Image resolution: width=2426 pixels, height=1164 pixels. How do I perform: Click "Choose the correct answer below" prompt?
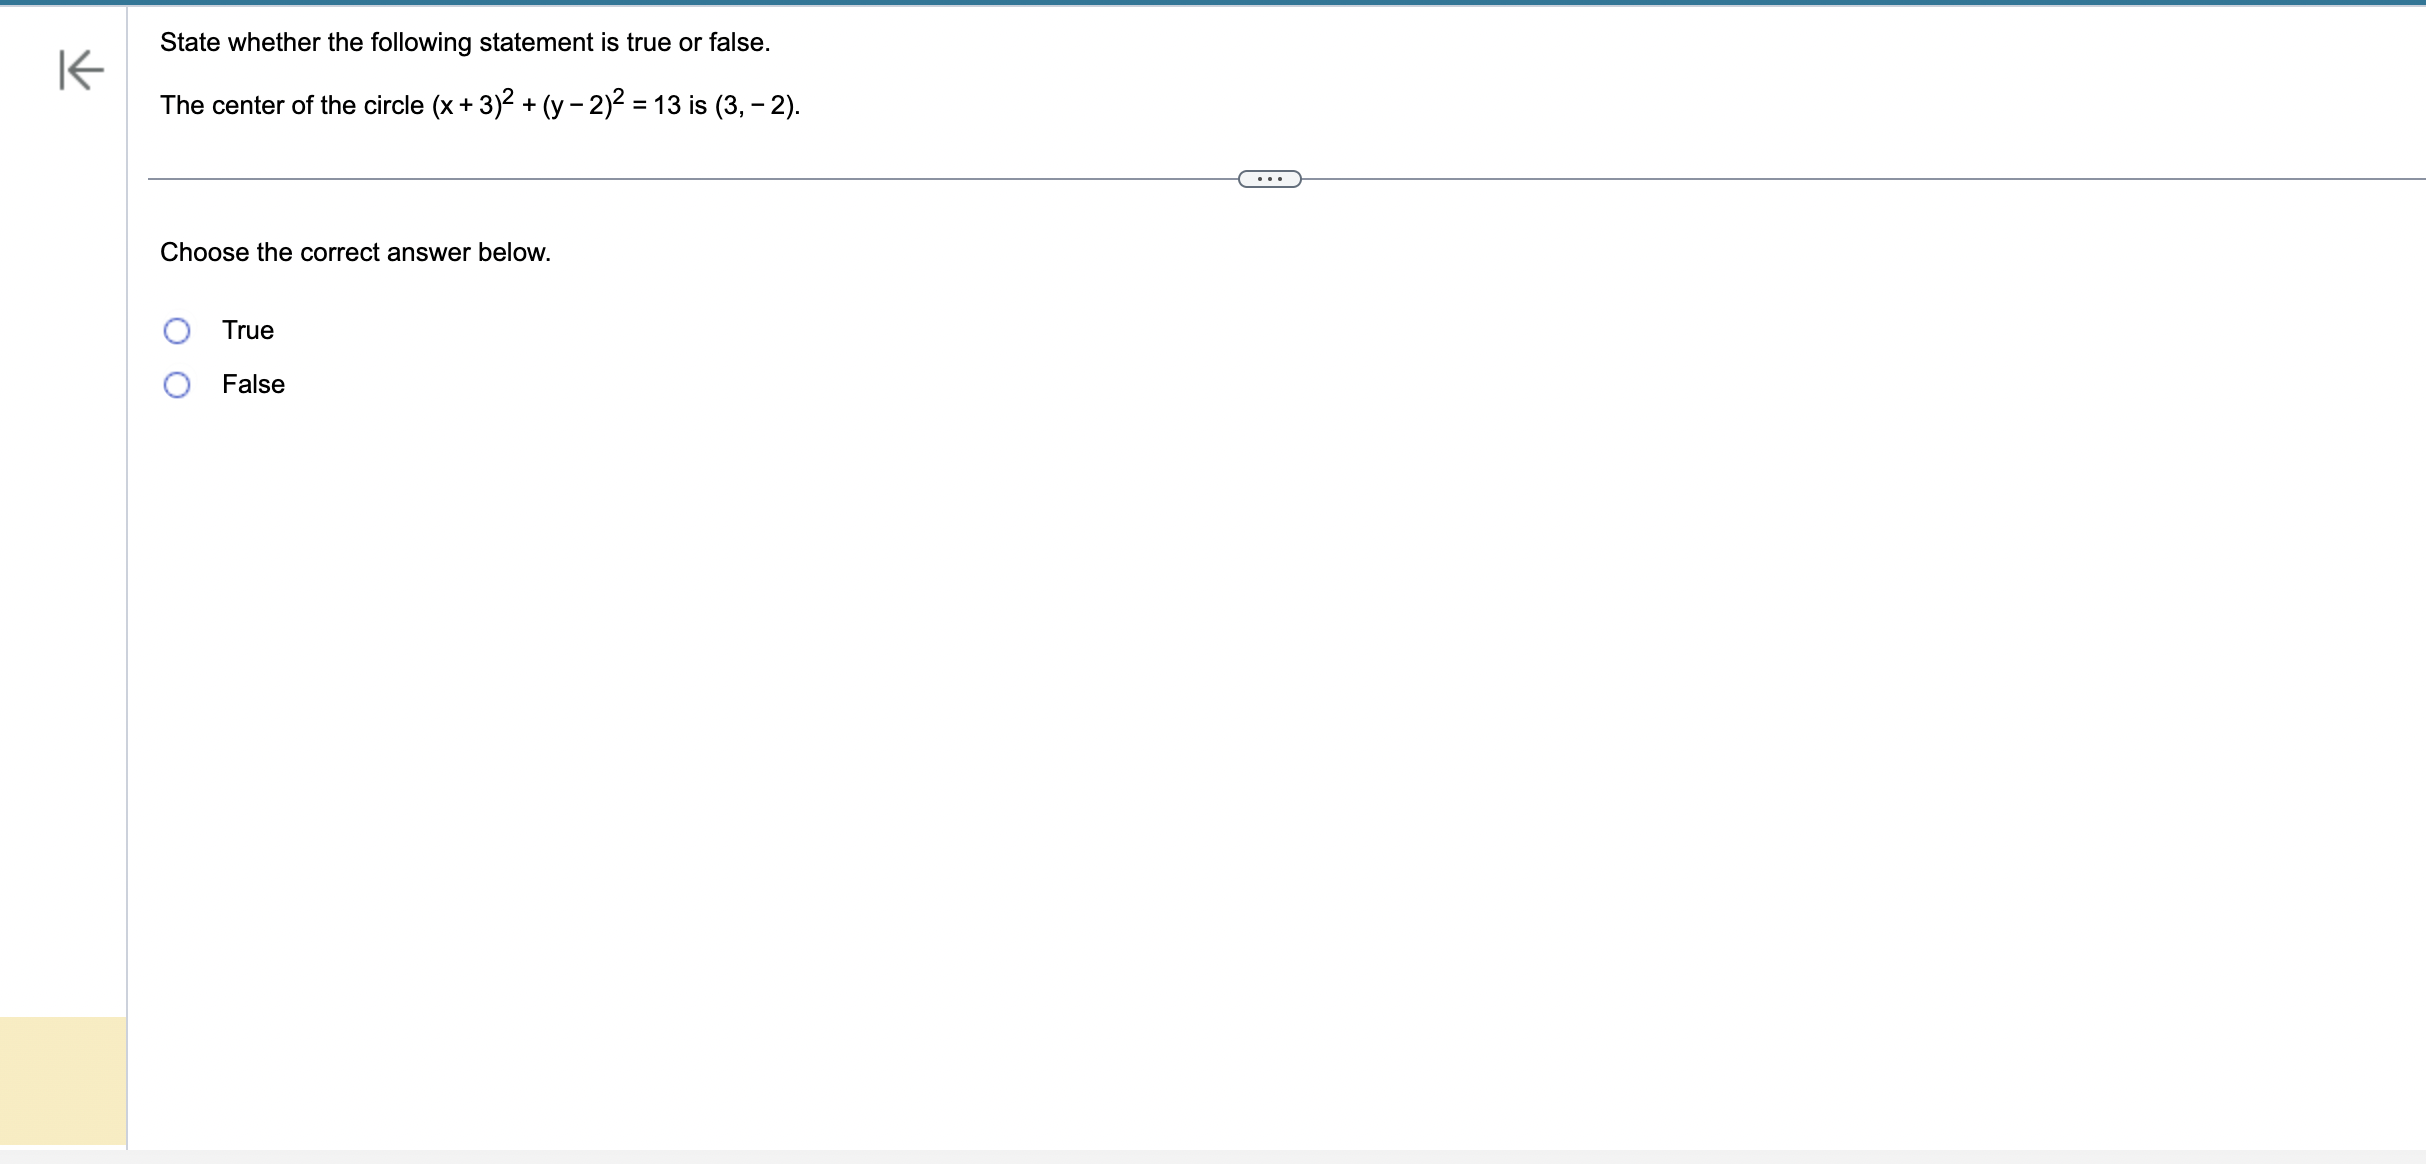click(355, 252)
